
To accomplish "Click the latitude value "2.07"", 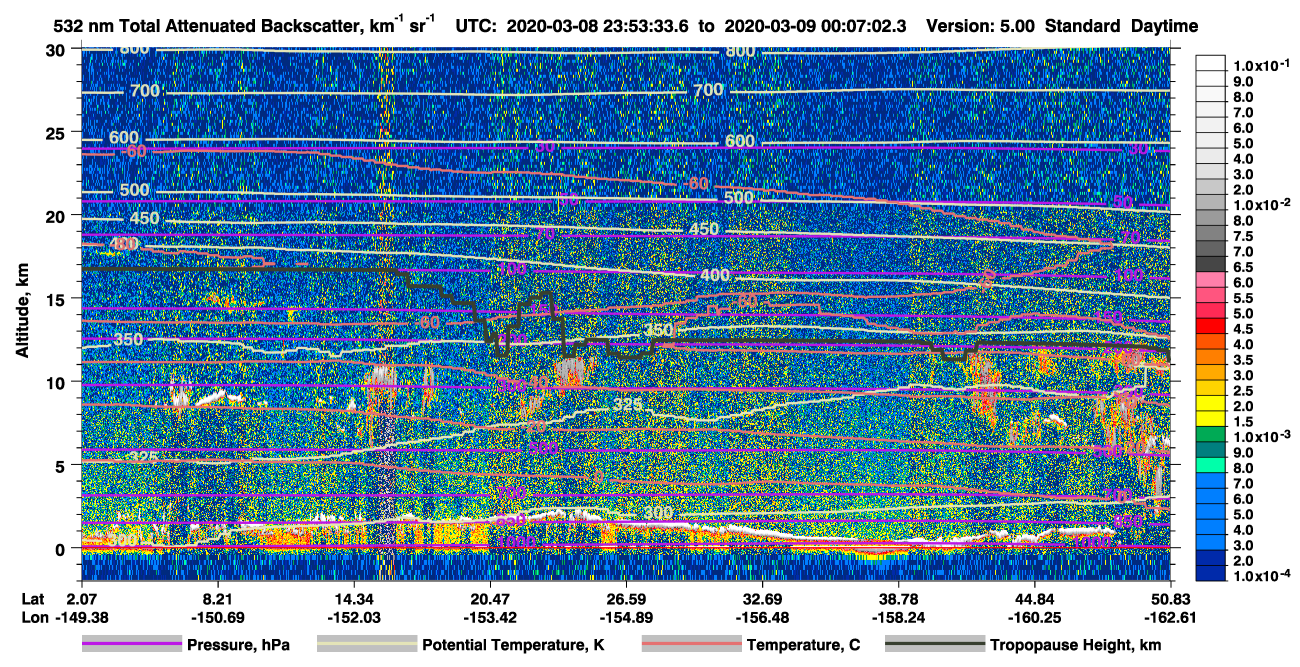I will click(81, 598).
